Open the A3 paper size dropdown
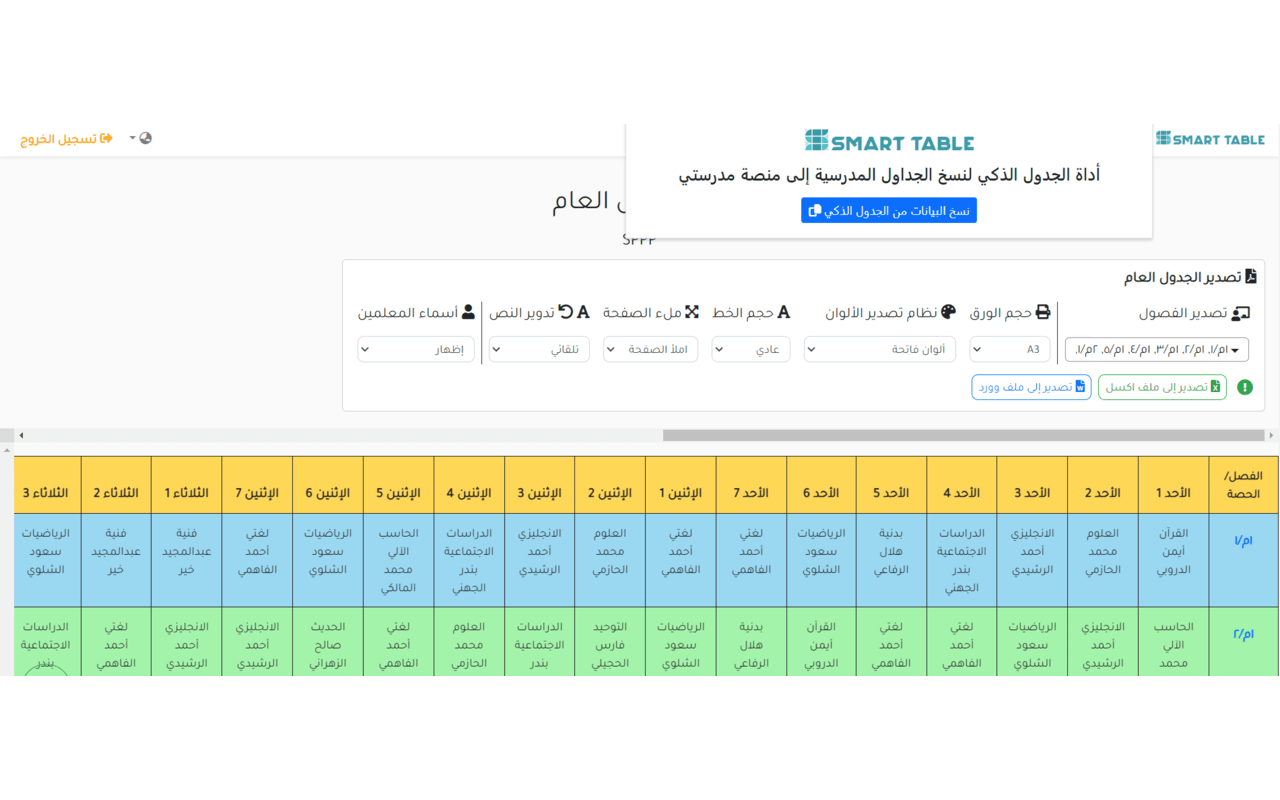This screenshot has height=800, width=1280. [1010, 349]
